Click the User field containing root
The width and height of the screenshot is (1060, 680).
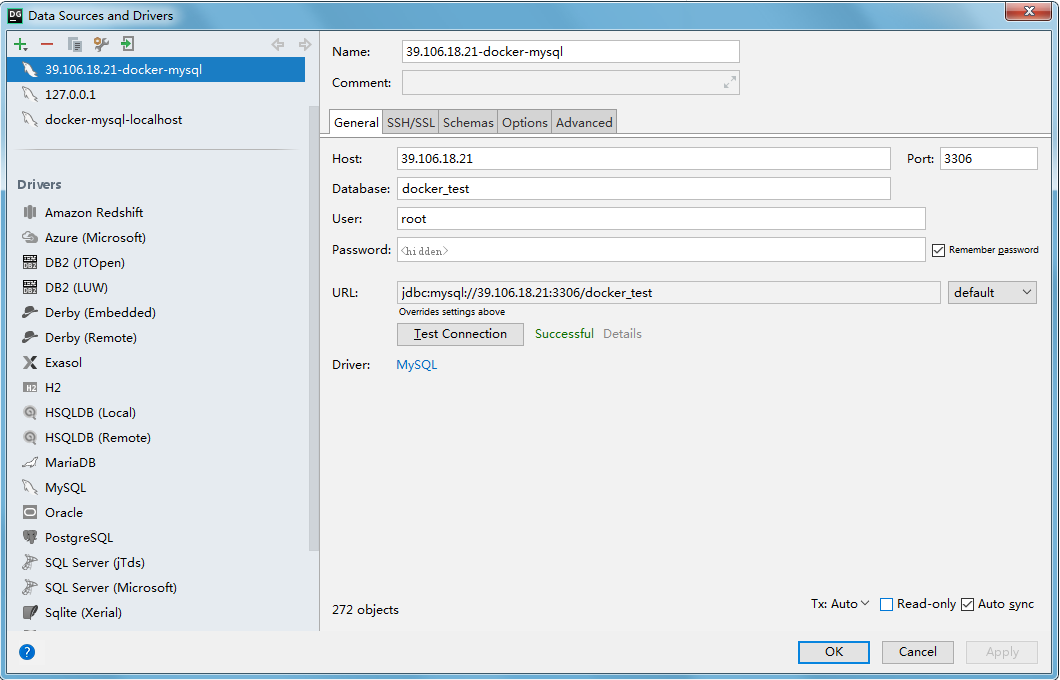661,219
